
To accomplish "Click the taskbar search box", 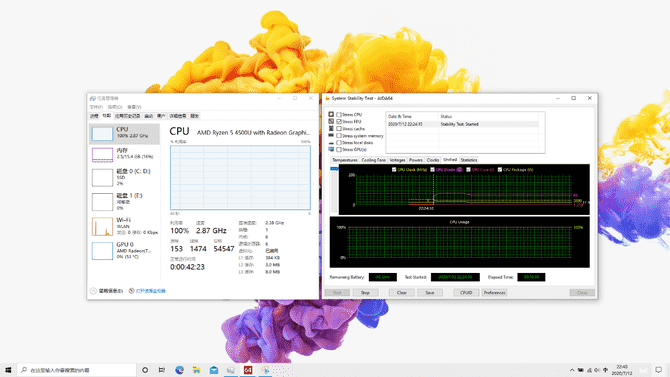I will [77, 370].
